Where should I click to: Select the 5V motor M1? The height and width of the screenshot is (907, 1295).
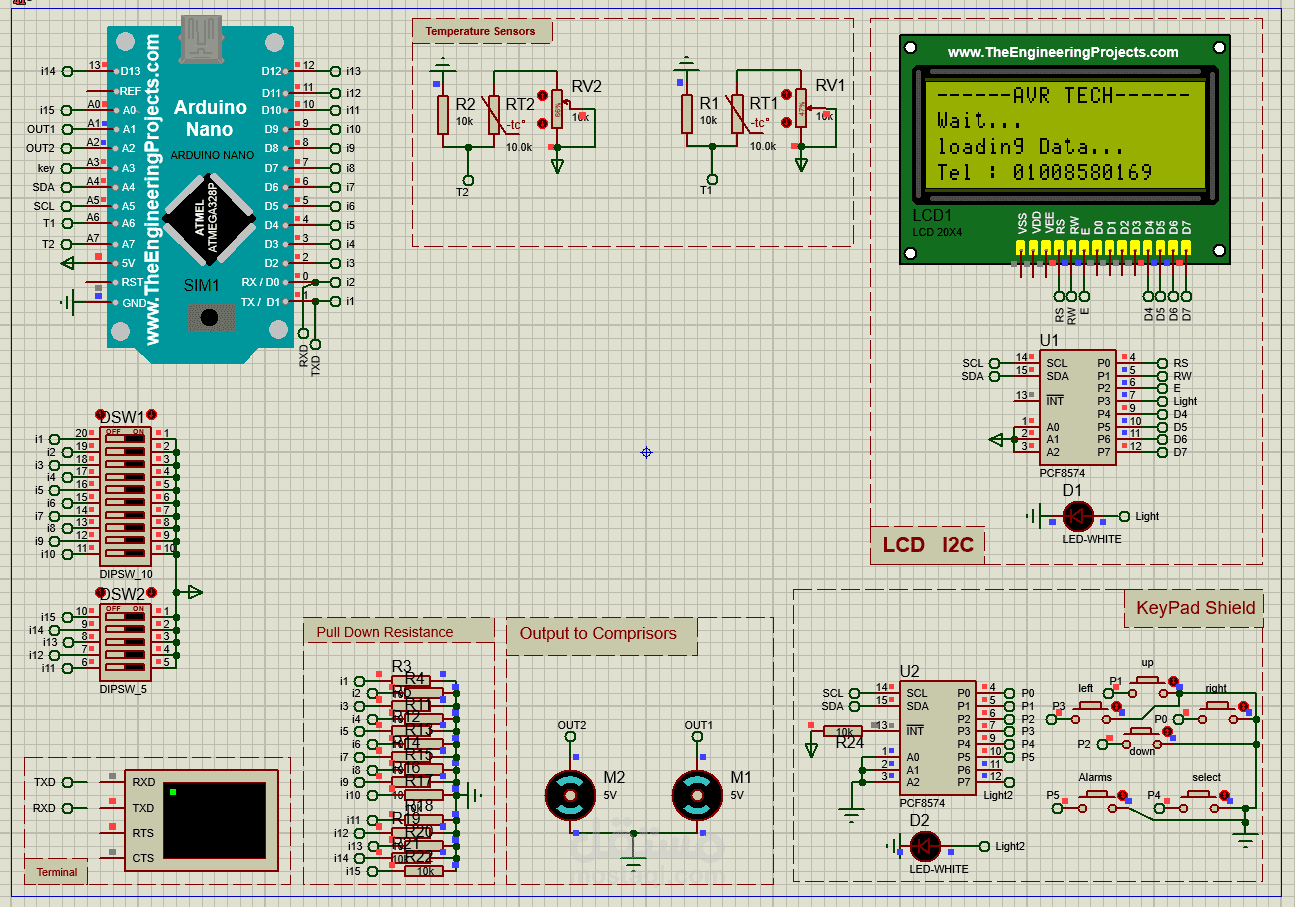point(697,795)
